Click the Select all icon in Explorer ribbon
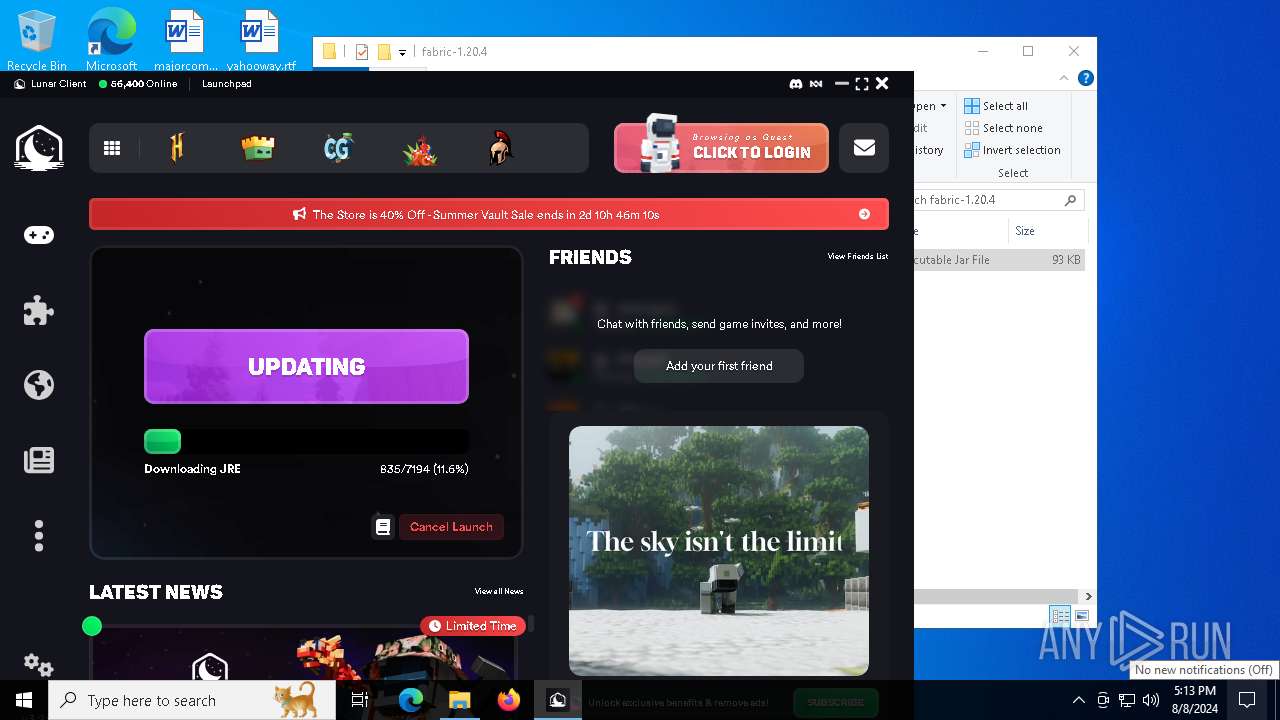 click(972, 106)
